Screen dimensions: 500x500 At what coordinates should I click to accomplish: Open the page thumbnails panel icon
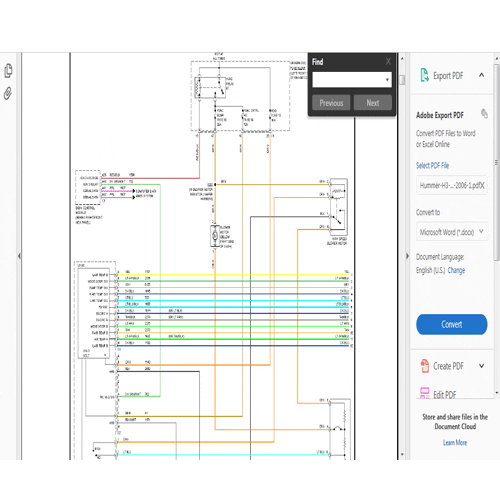(x=8, y=71)
